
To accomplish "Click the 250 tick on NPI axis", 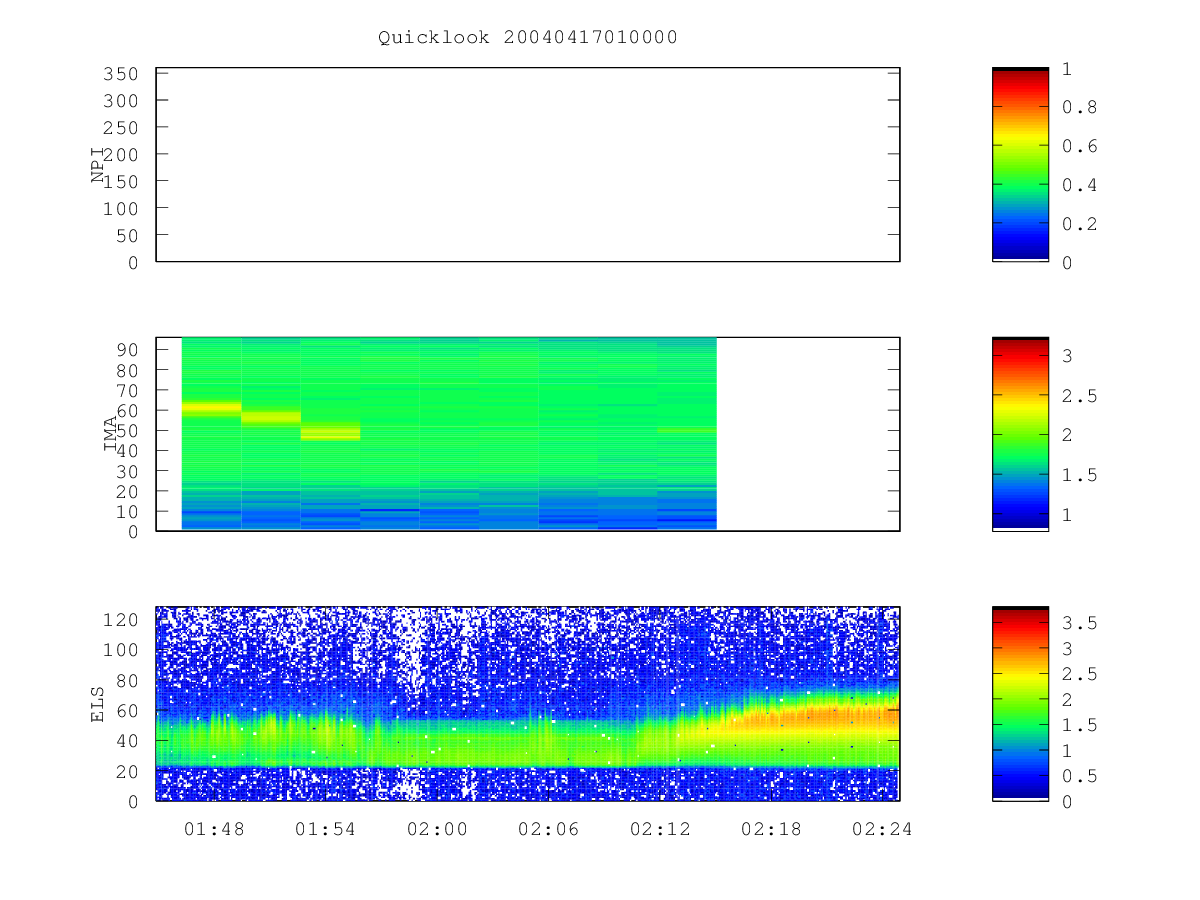I will (120, 128).
